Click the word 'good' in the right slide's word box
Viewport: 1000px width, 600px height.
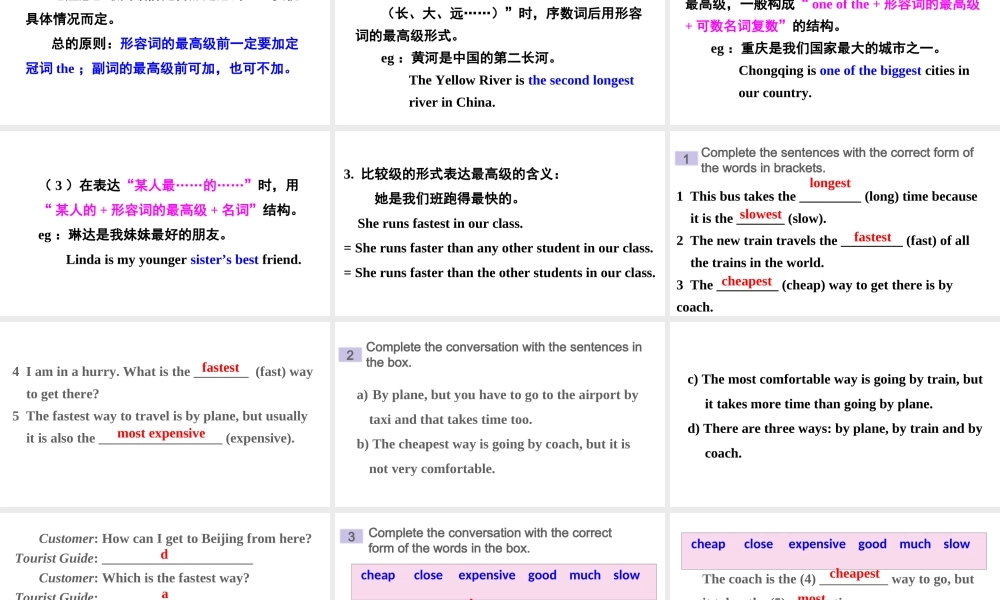872,544
